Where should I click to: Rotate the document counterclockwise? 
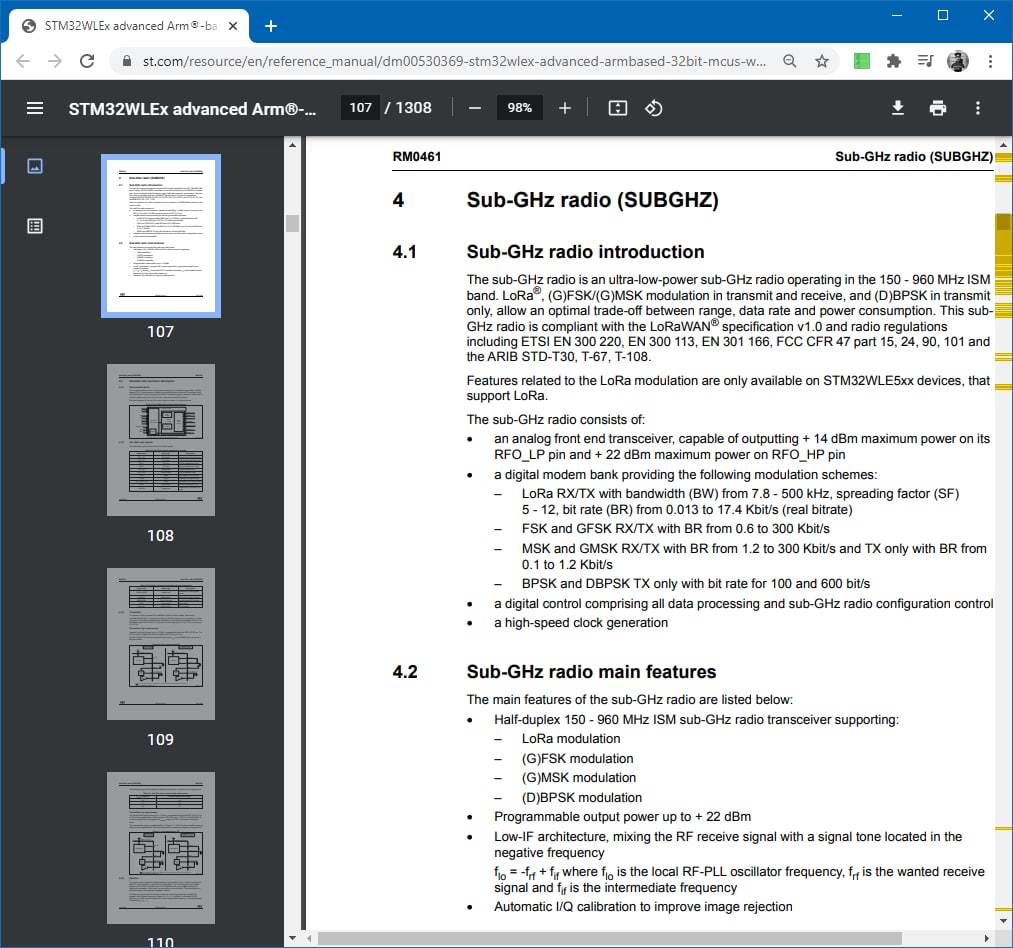[653, 108]
